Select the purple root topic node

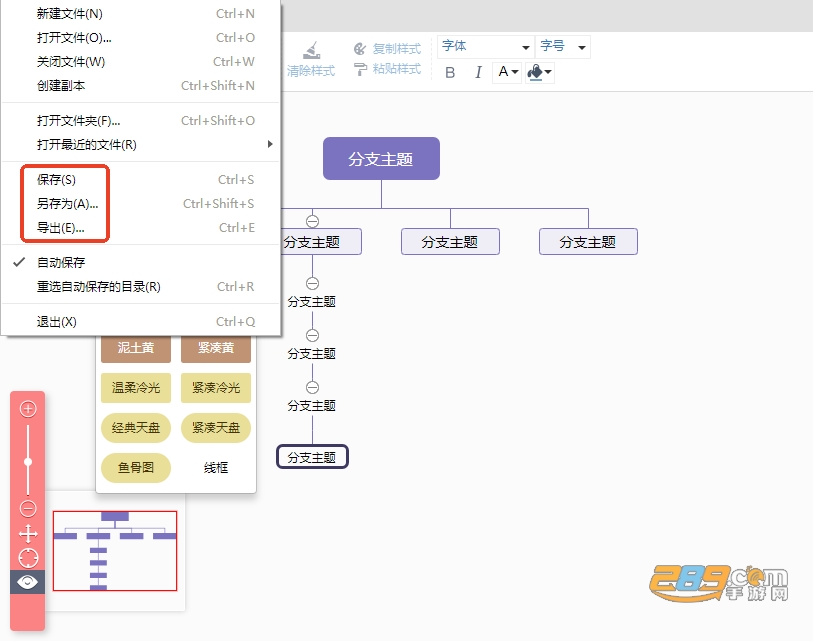[381, 159]
